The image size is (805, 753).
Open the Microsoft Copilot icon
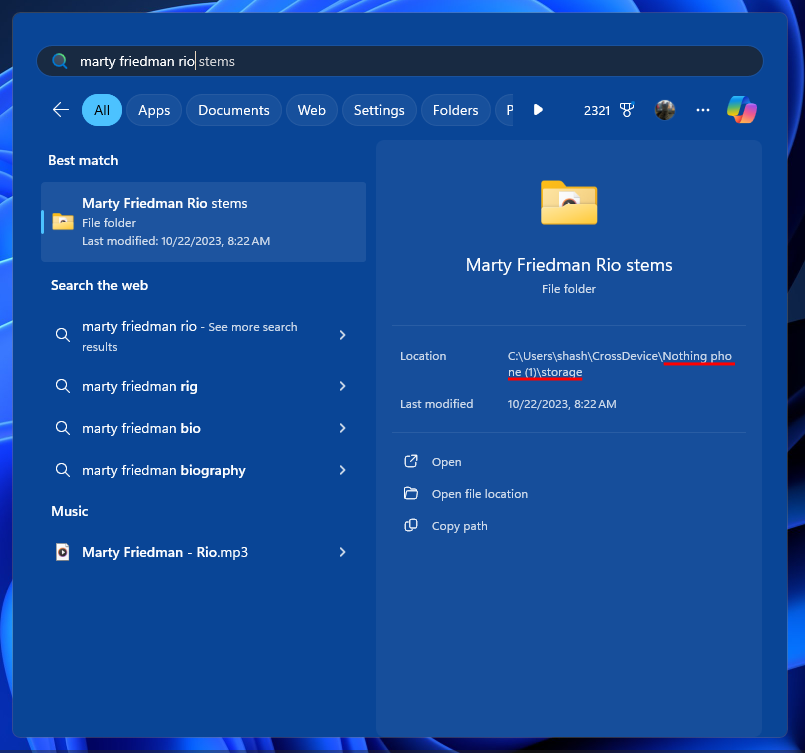click(741, 110)
